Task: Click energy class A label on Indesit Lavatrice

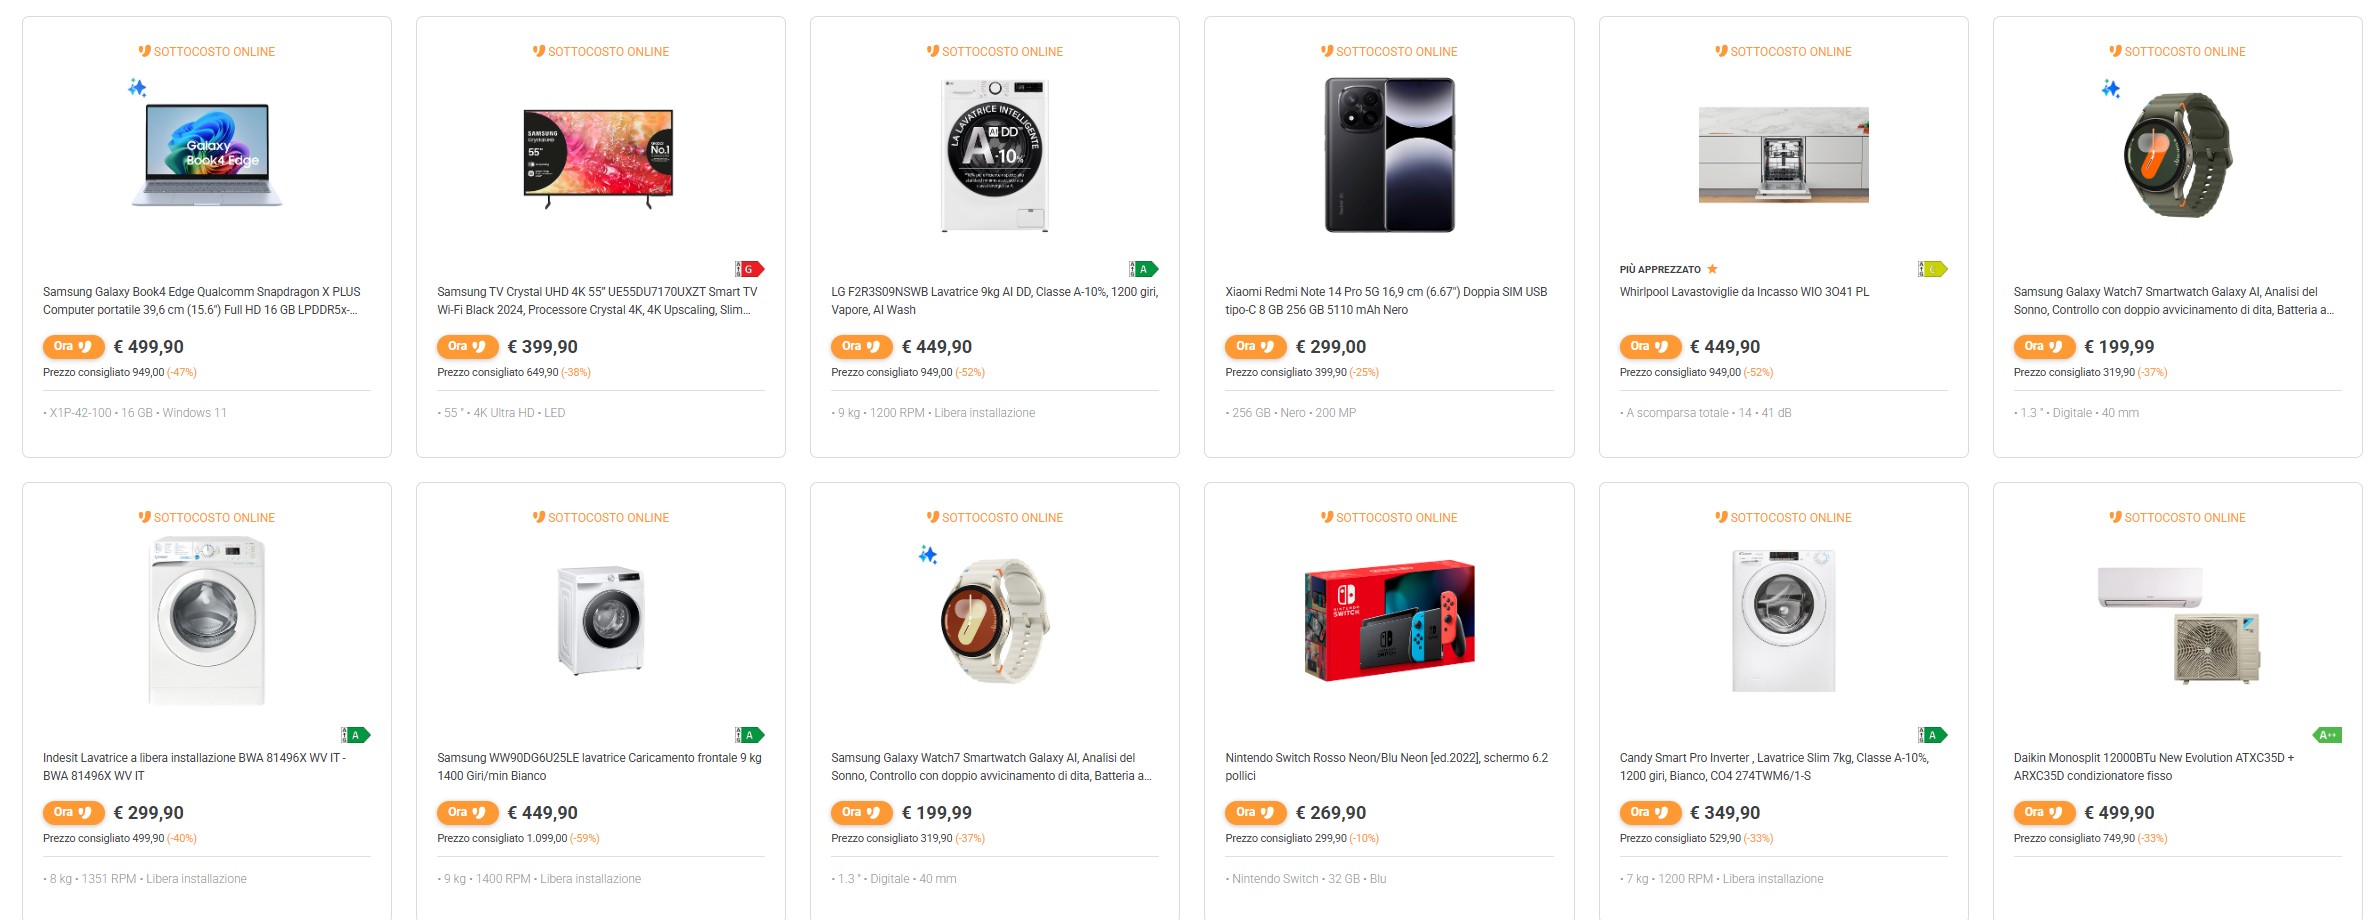Action: tap(355, 735)
